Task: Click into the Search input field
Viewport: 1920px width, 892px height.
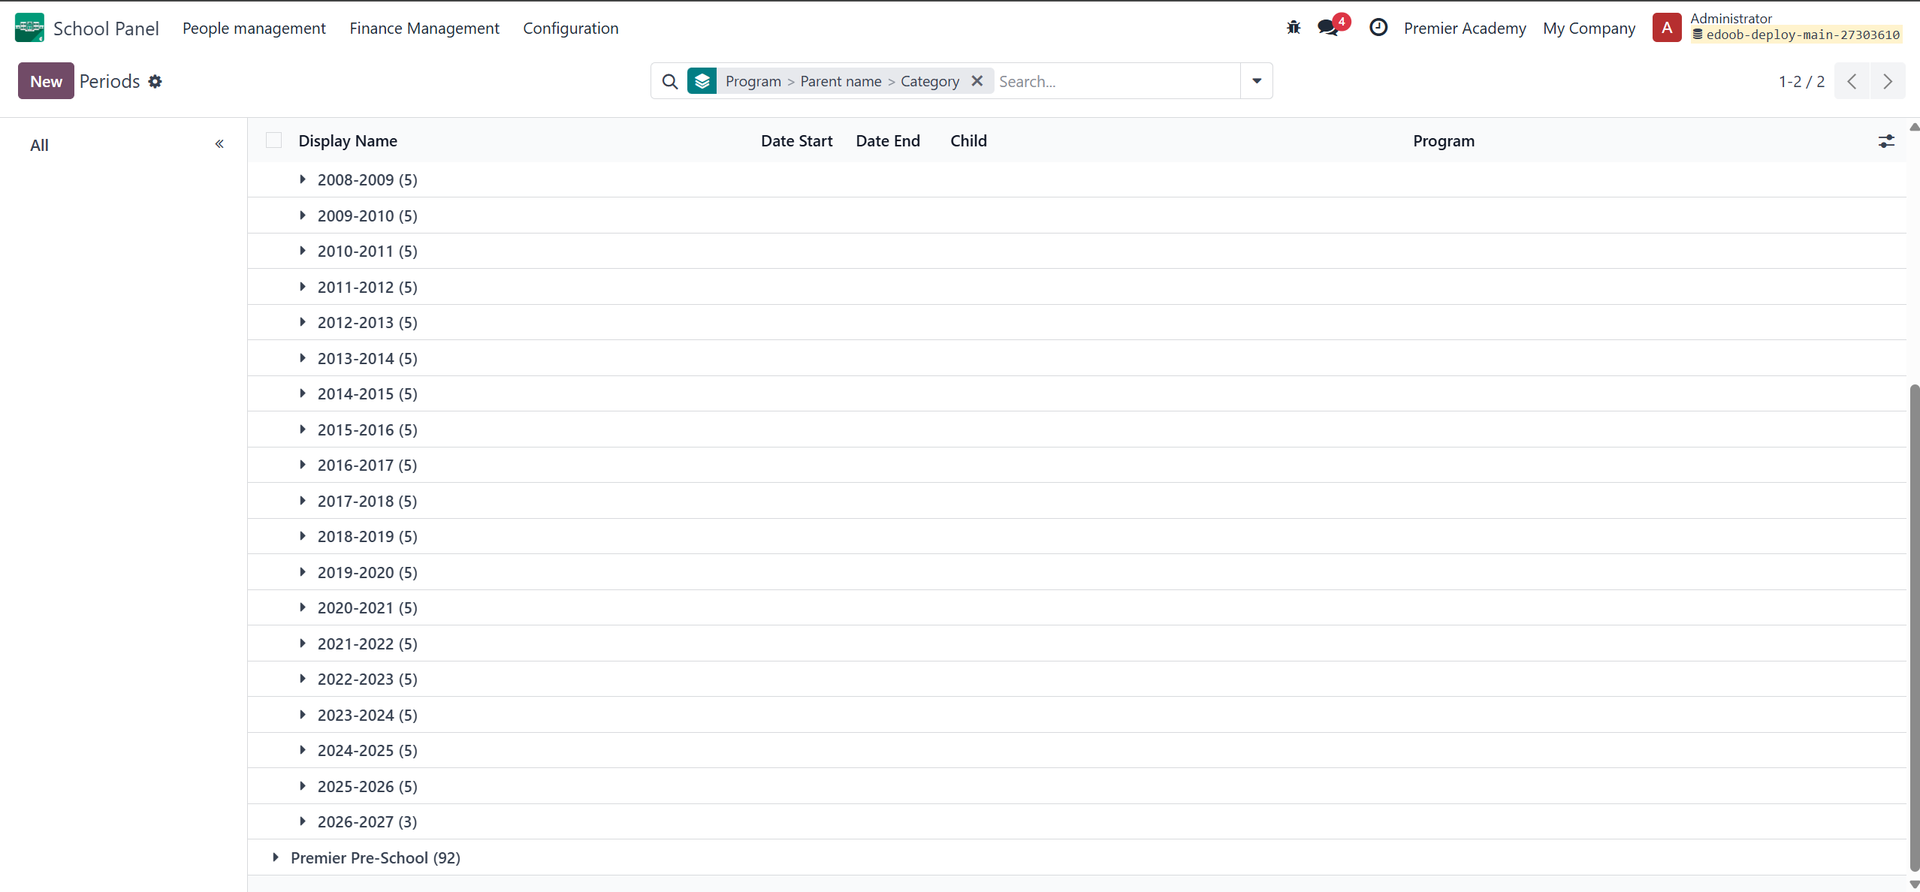Action: point(1115,82)
